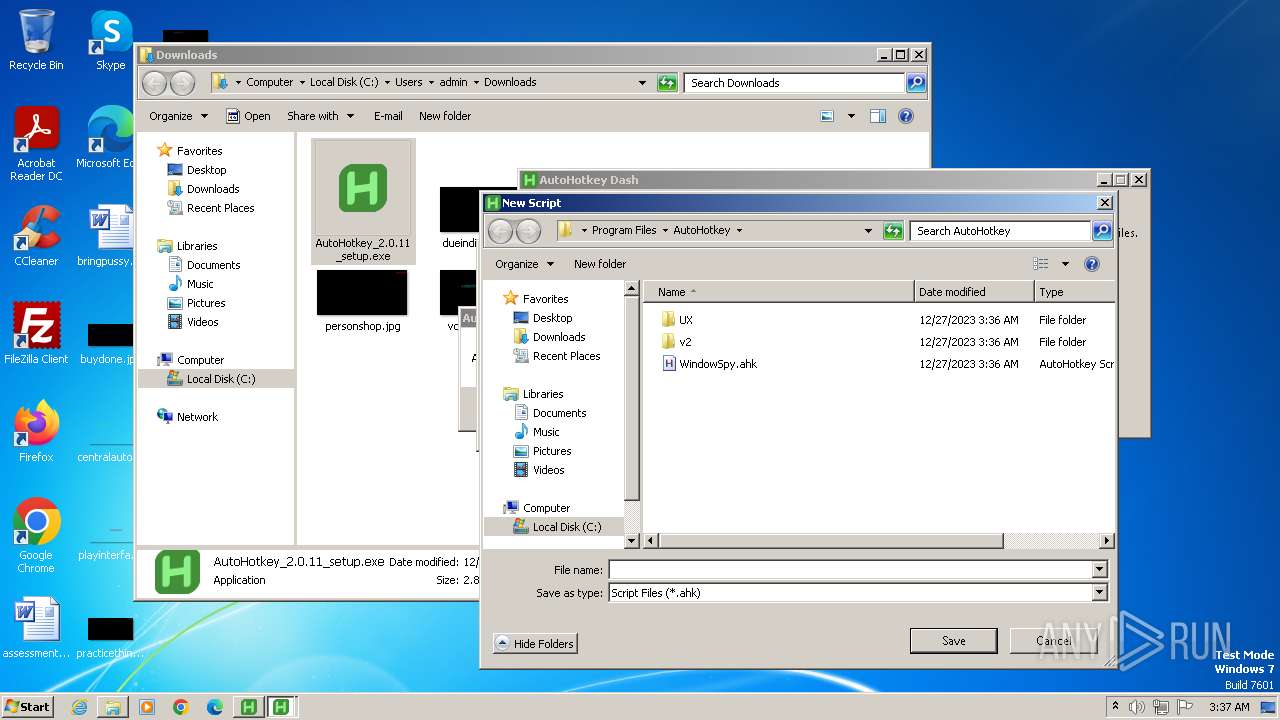Click refresh icon in New Script address bar
Viewport: 1280px width, 720px height.
pyautogui.click(x=893, y=231)
